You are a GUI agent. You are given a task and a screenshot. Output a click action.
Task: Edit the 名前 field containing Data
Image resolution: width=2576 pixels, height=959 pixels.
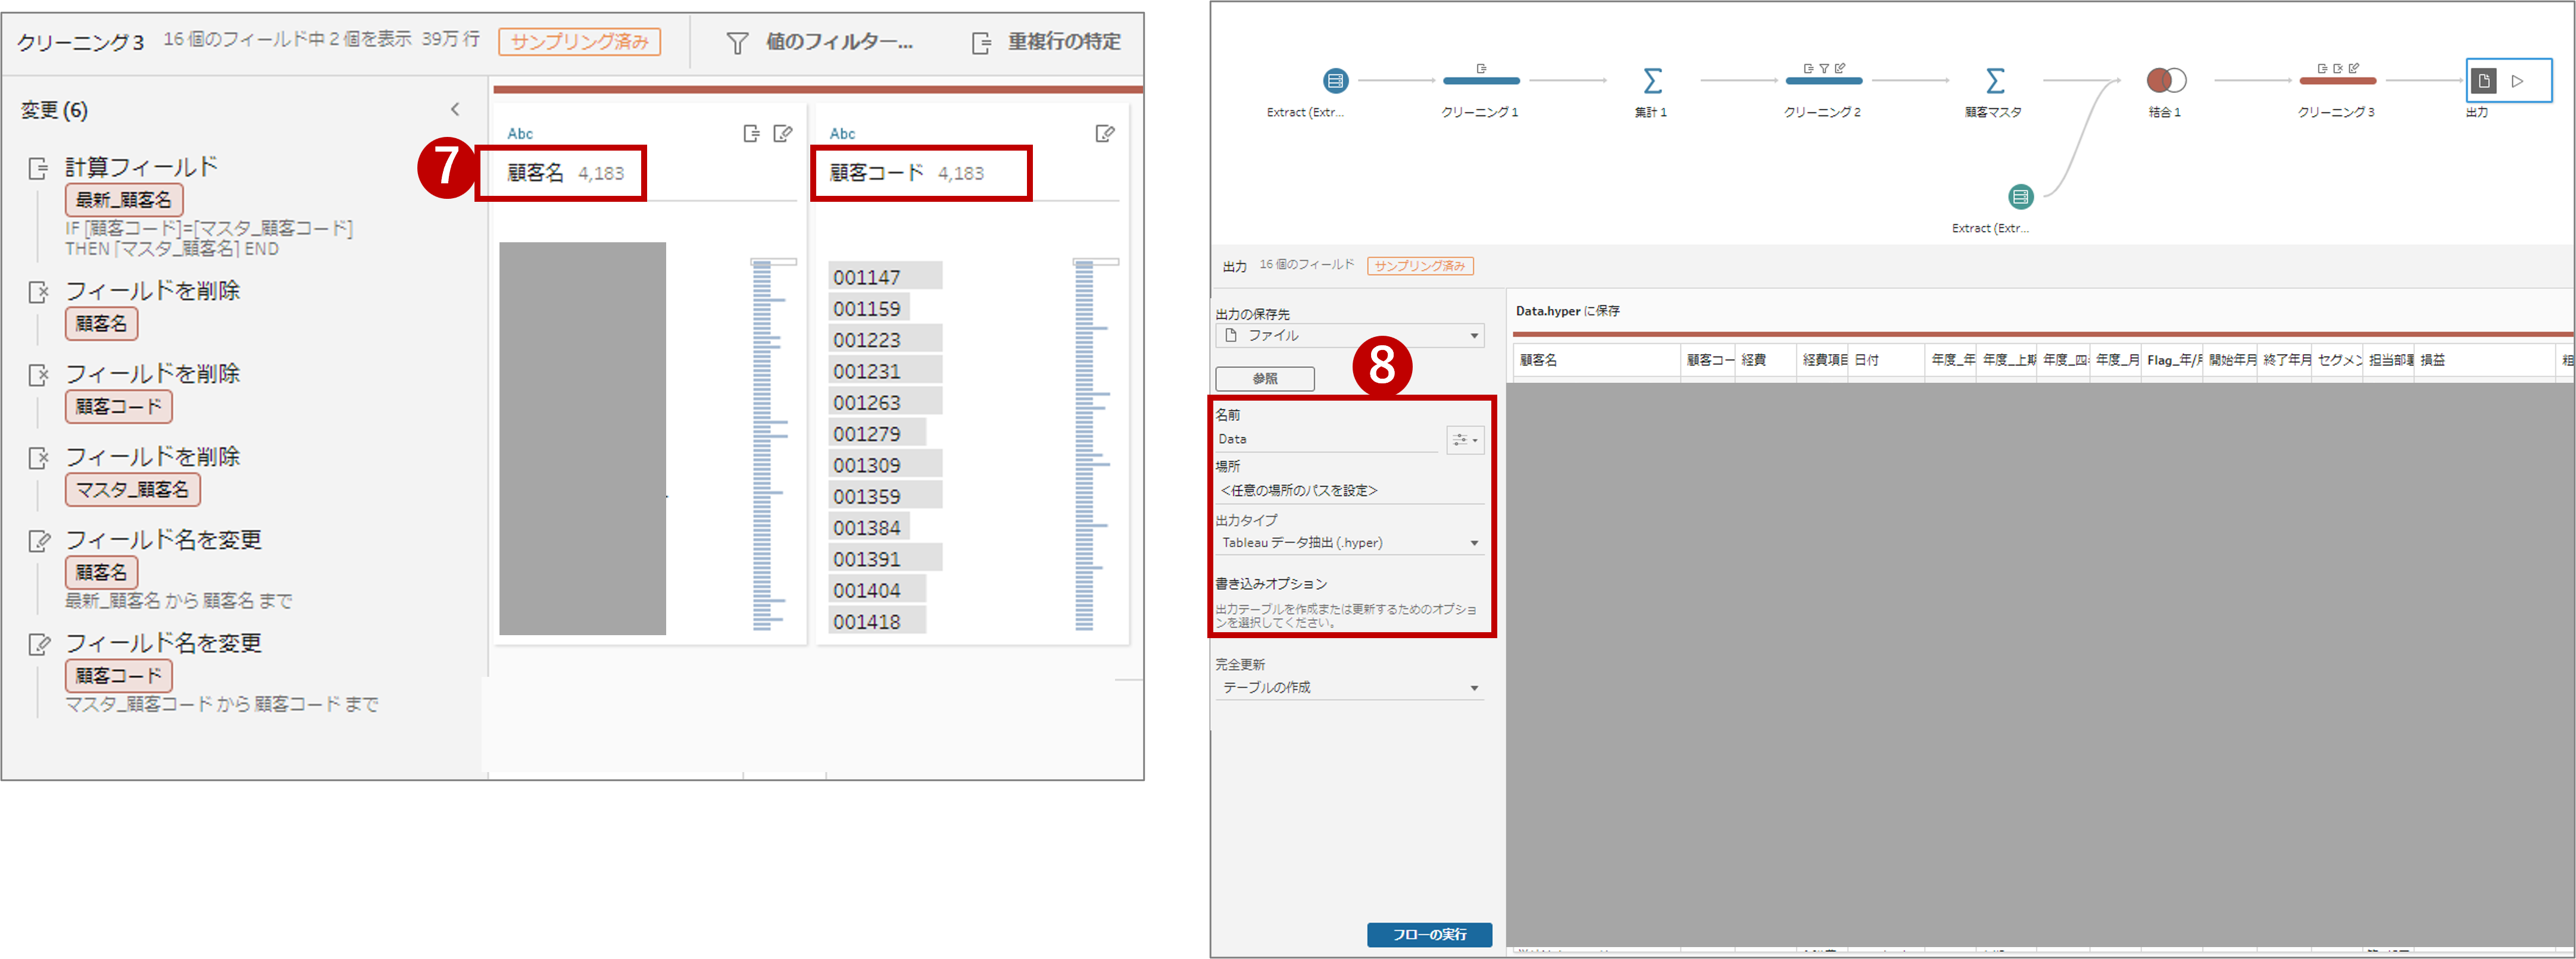click(1326, 439)
